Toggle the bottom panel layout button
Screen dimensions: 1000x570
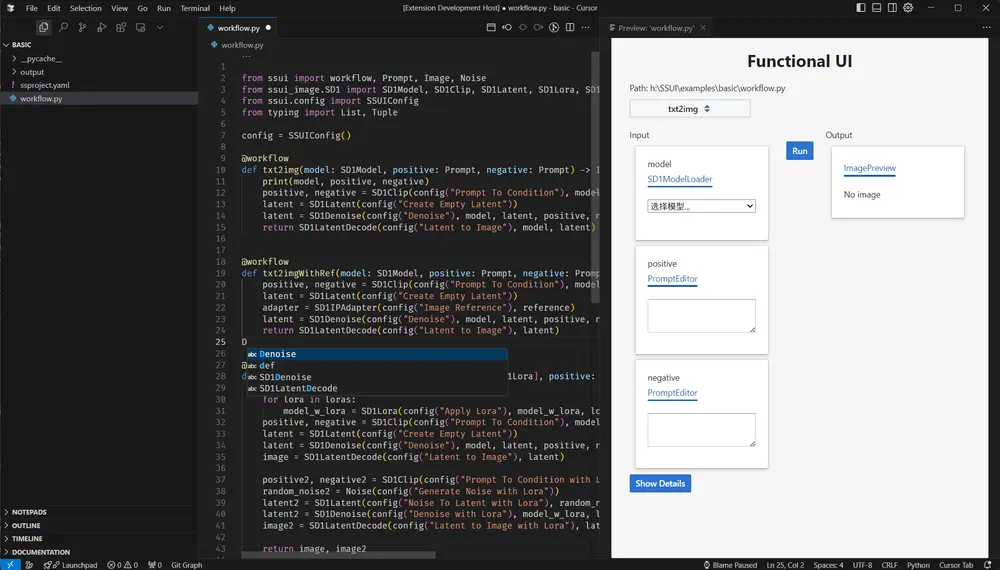point(875,8)
